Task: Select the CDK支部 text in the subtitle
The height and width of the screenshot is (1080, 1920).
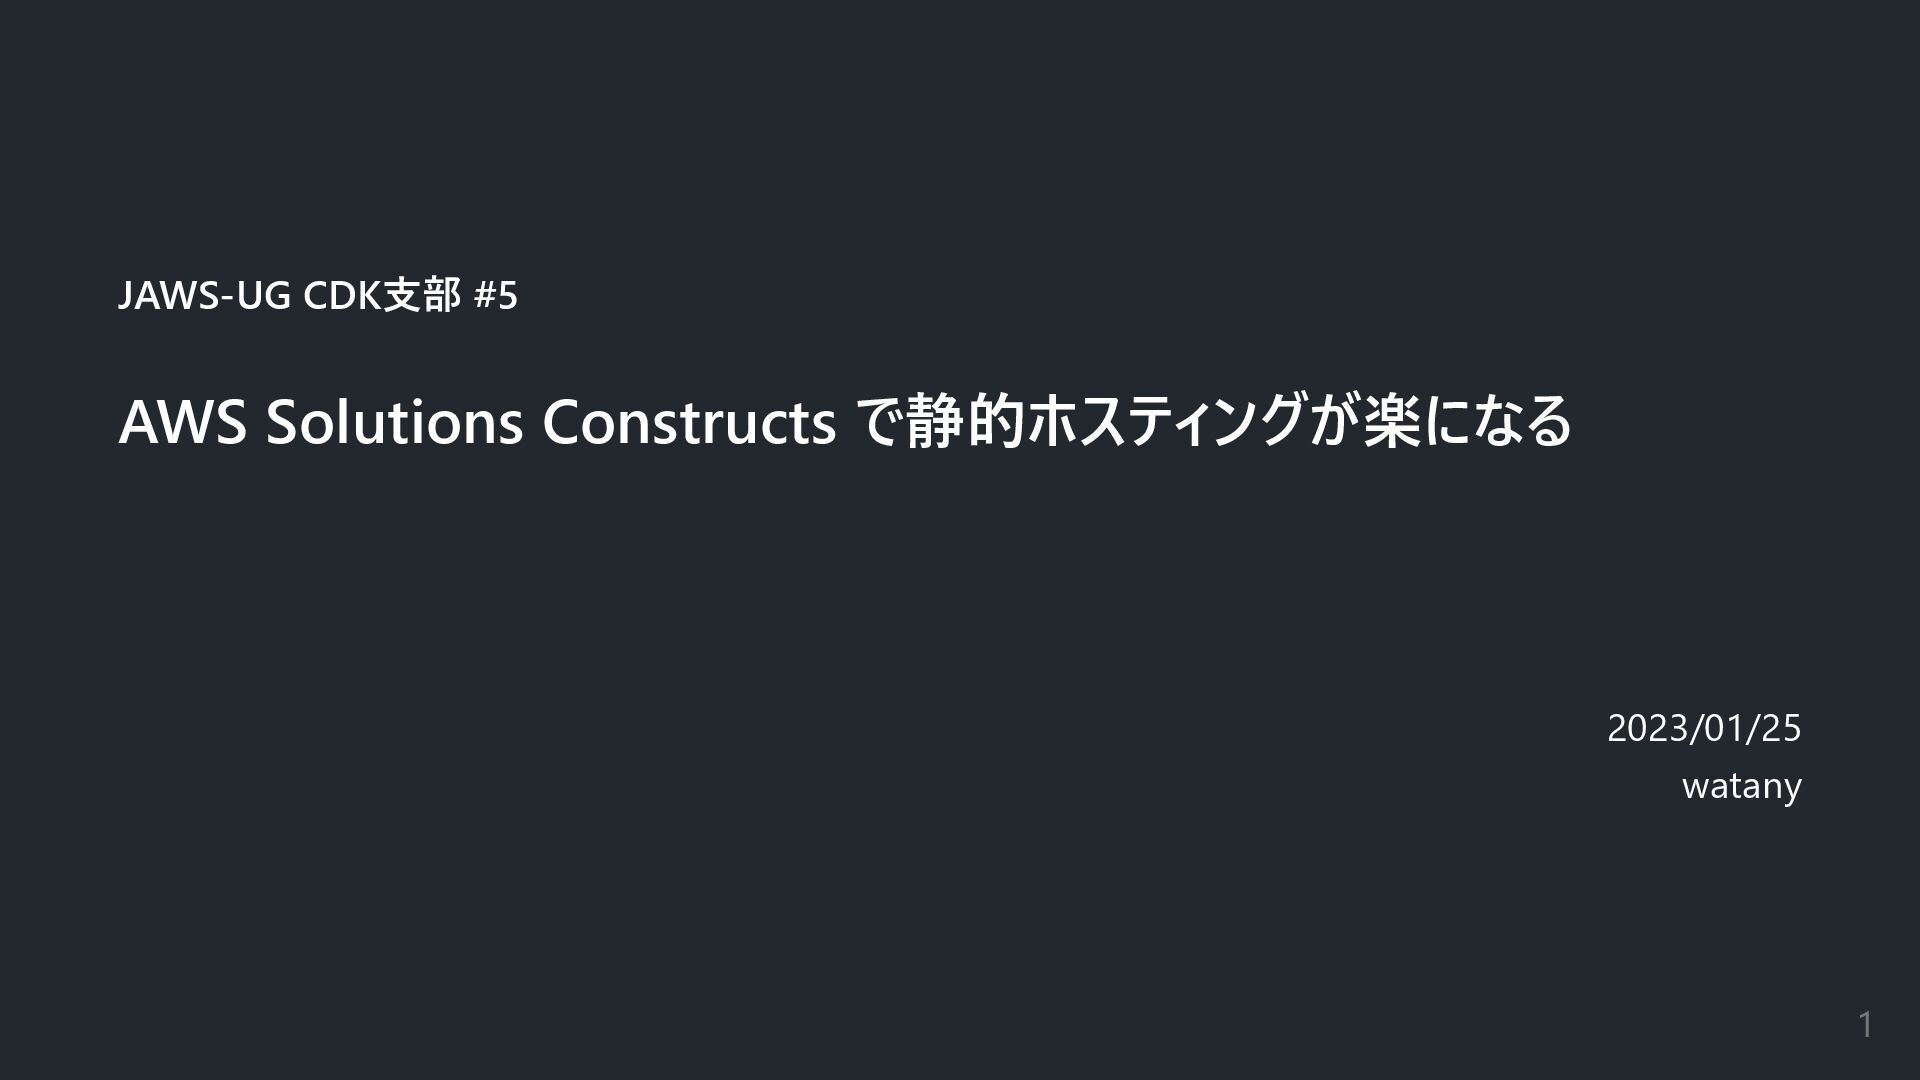Action: (x=382, y=296)
